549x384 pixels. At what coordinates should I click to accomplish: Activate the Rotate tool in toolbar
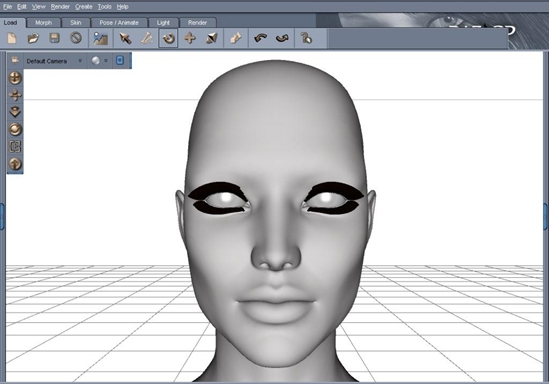point(168,38)
